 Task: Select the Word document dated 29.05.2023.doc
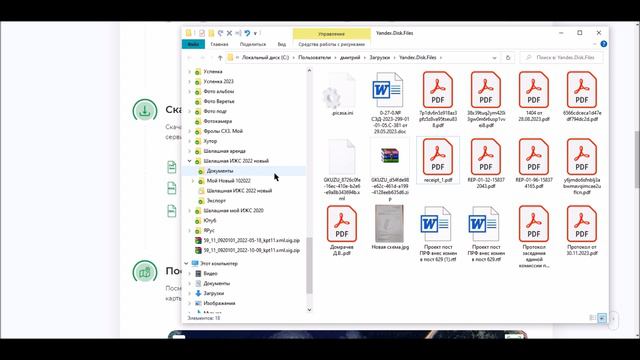[x=387, y=90]
